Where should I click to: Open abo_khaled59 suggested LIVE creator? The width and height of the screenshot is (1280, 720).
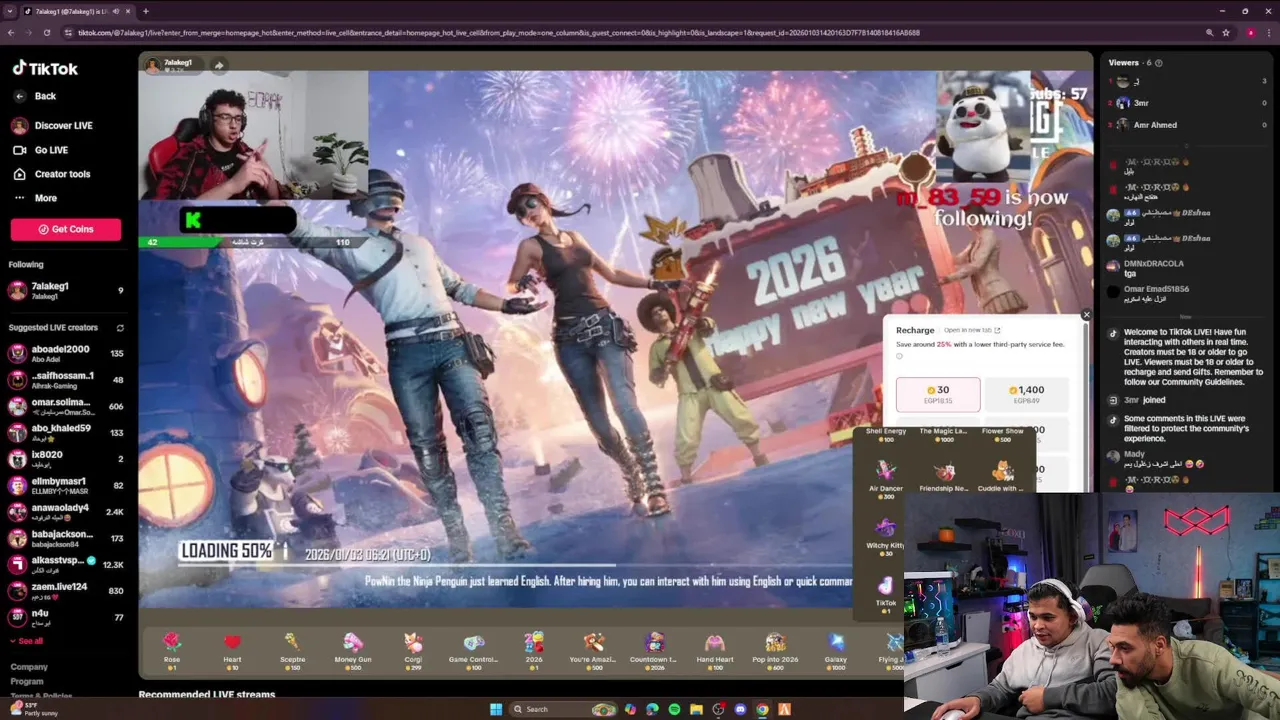point(66,432)
